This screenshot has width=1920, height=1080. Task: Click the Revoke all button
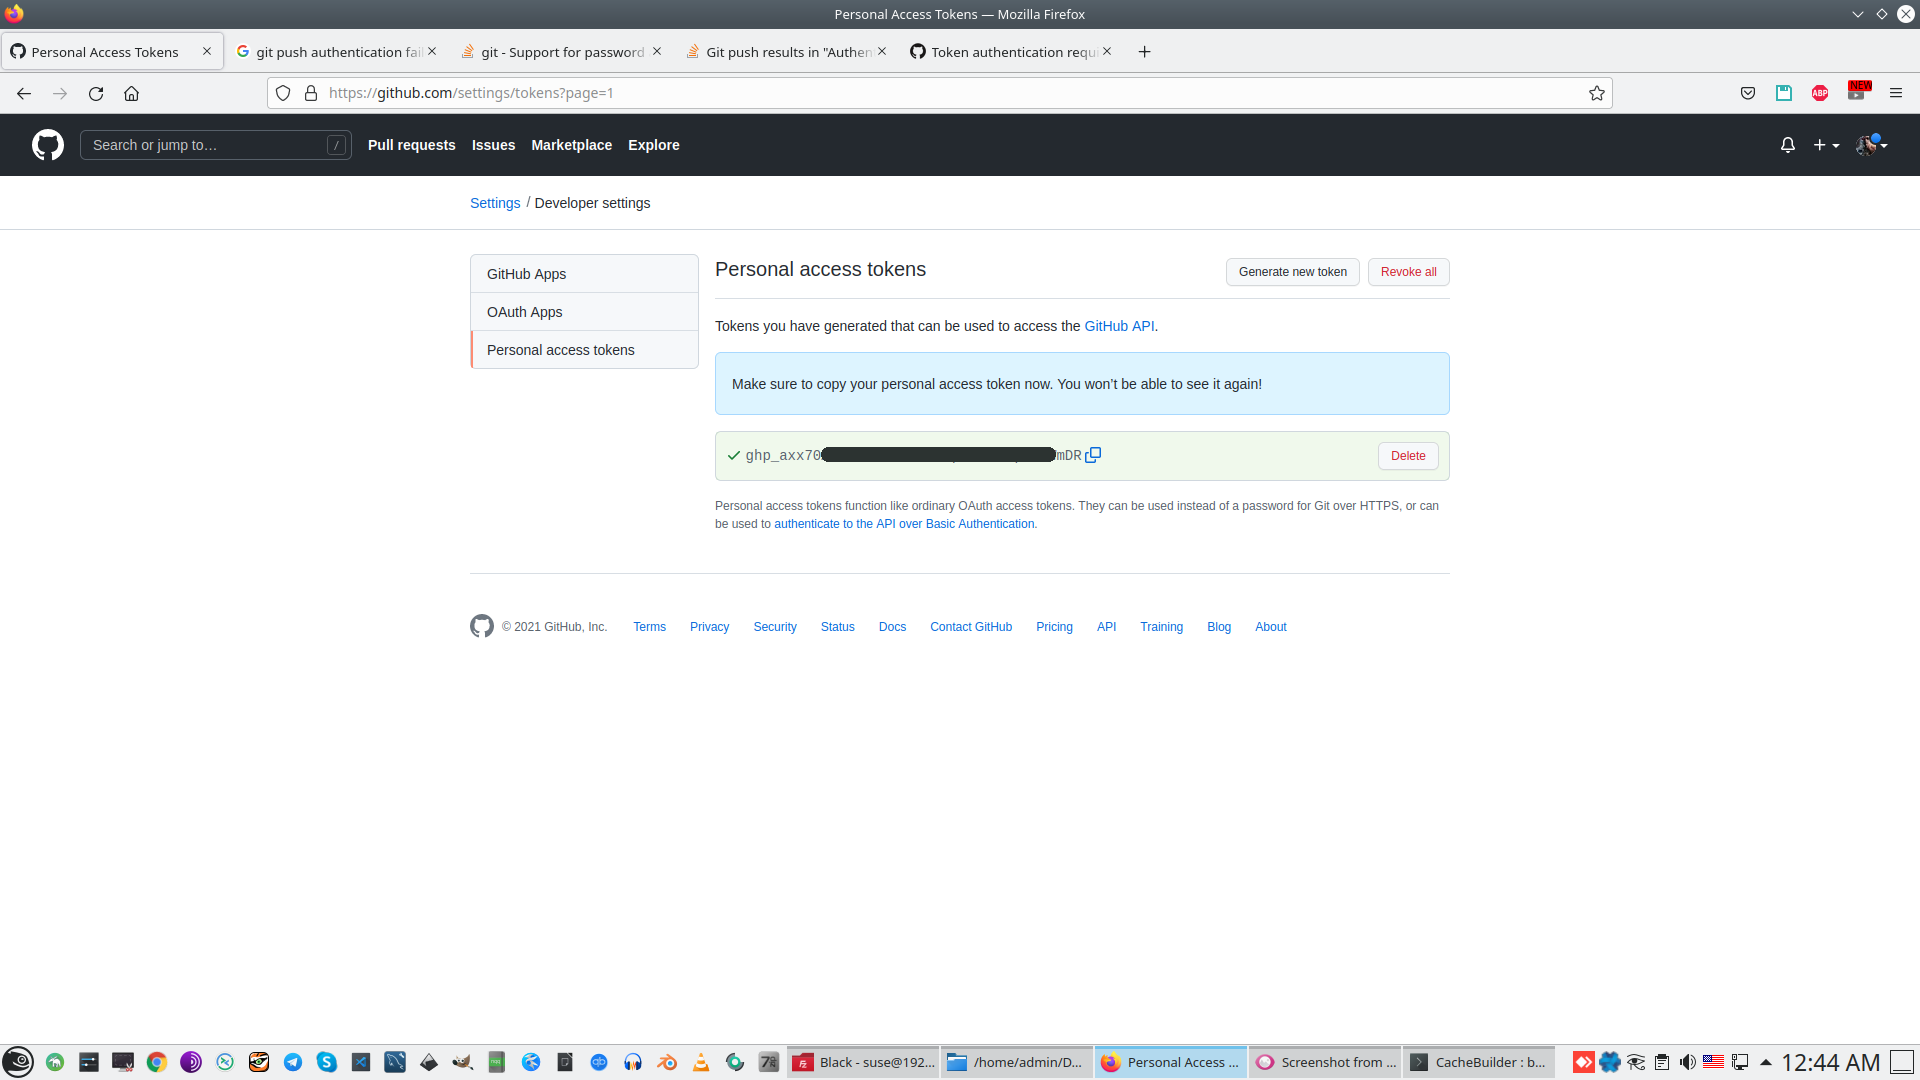point(1408,272)
